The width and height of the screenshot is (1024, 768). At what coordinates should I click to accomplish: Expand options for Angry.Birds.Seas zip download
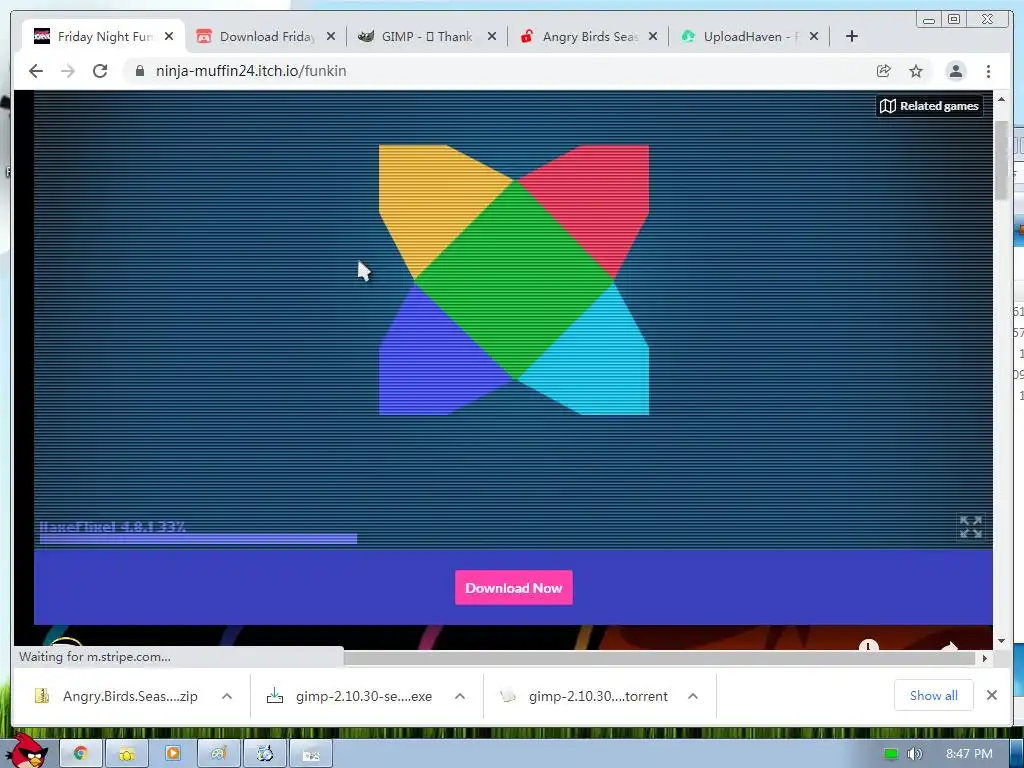227,696
